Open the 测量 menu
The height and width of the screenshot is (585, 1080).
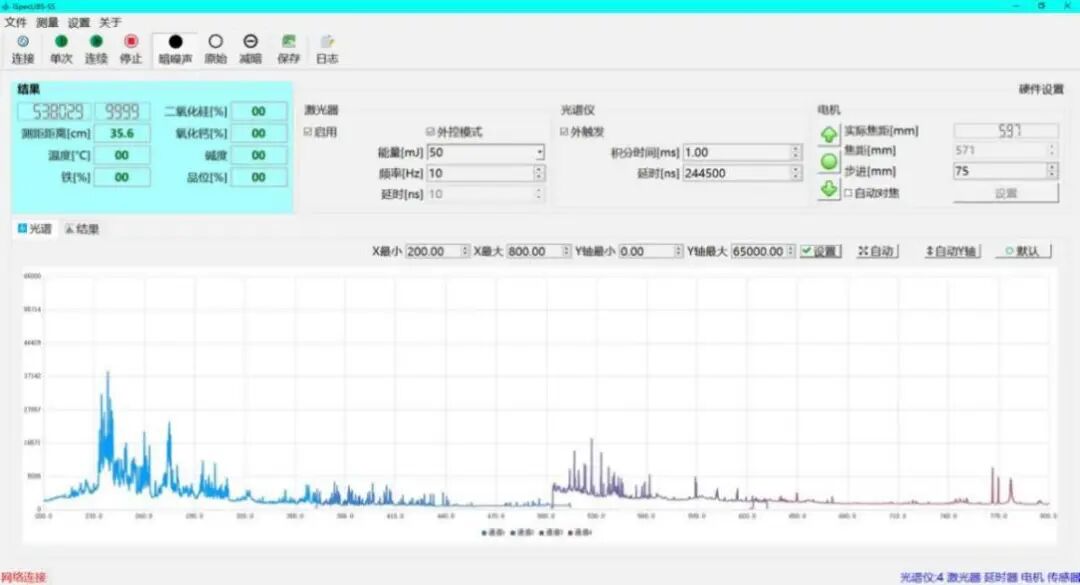[47, 22]
